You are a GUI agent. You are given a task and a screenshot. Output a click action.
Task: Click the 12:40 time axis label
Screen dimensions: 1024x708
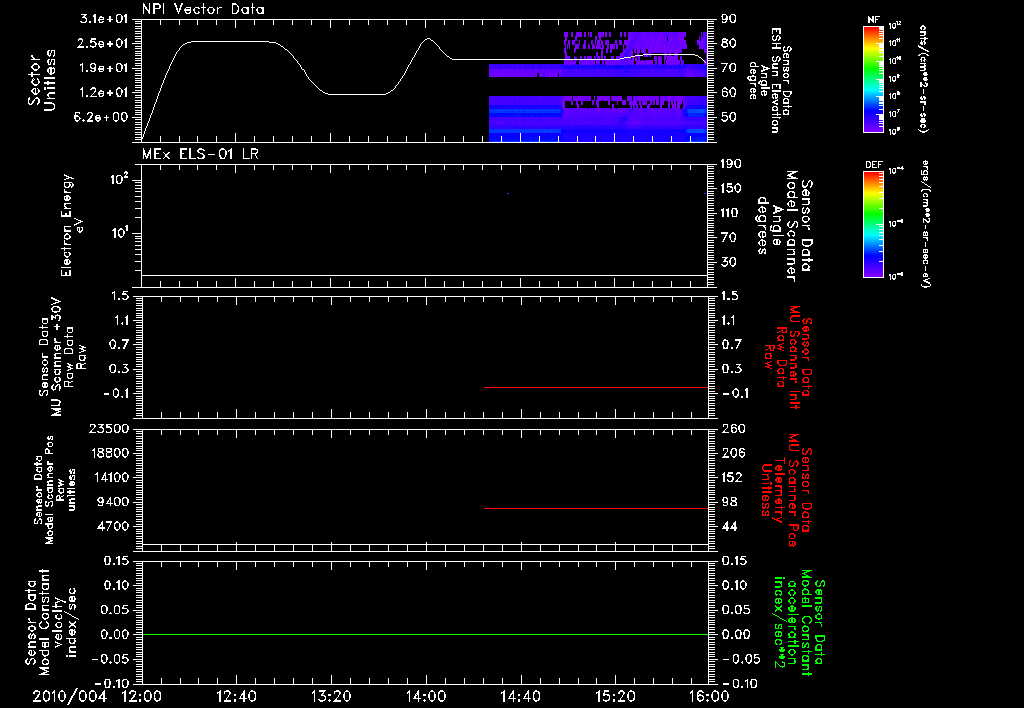coord(236,696)
